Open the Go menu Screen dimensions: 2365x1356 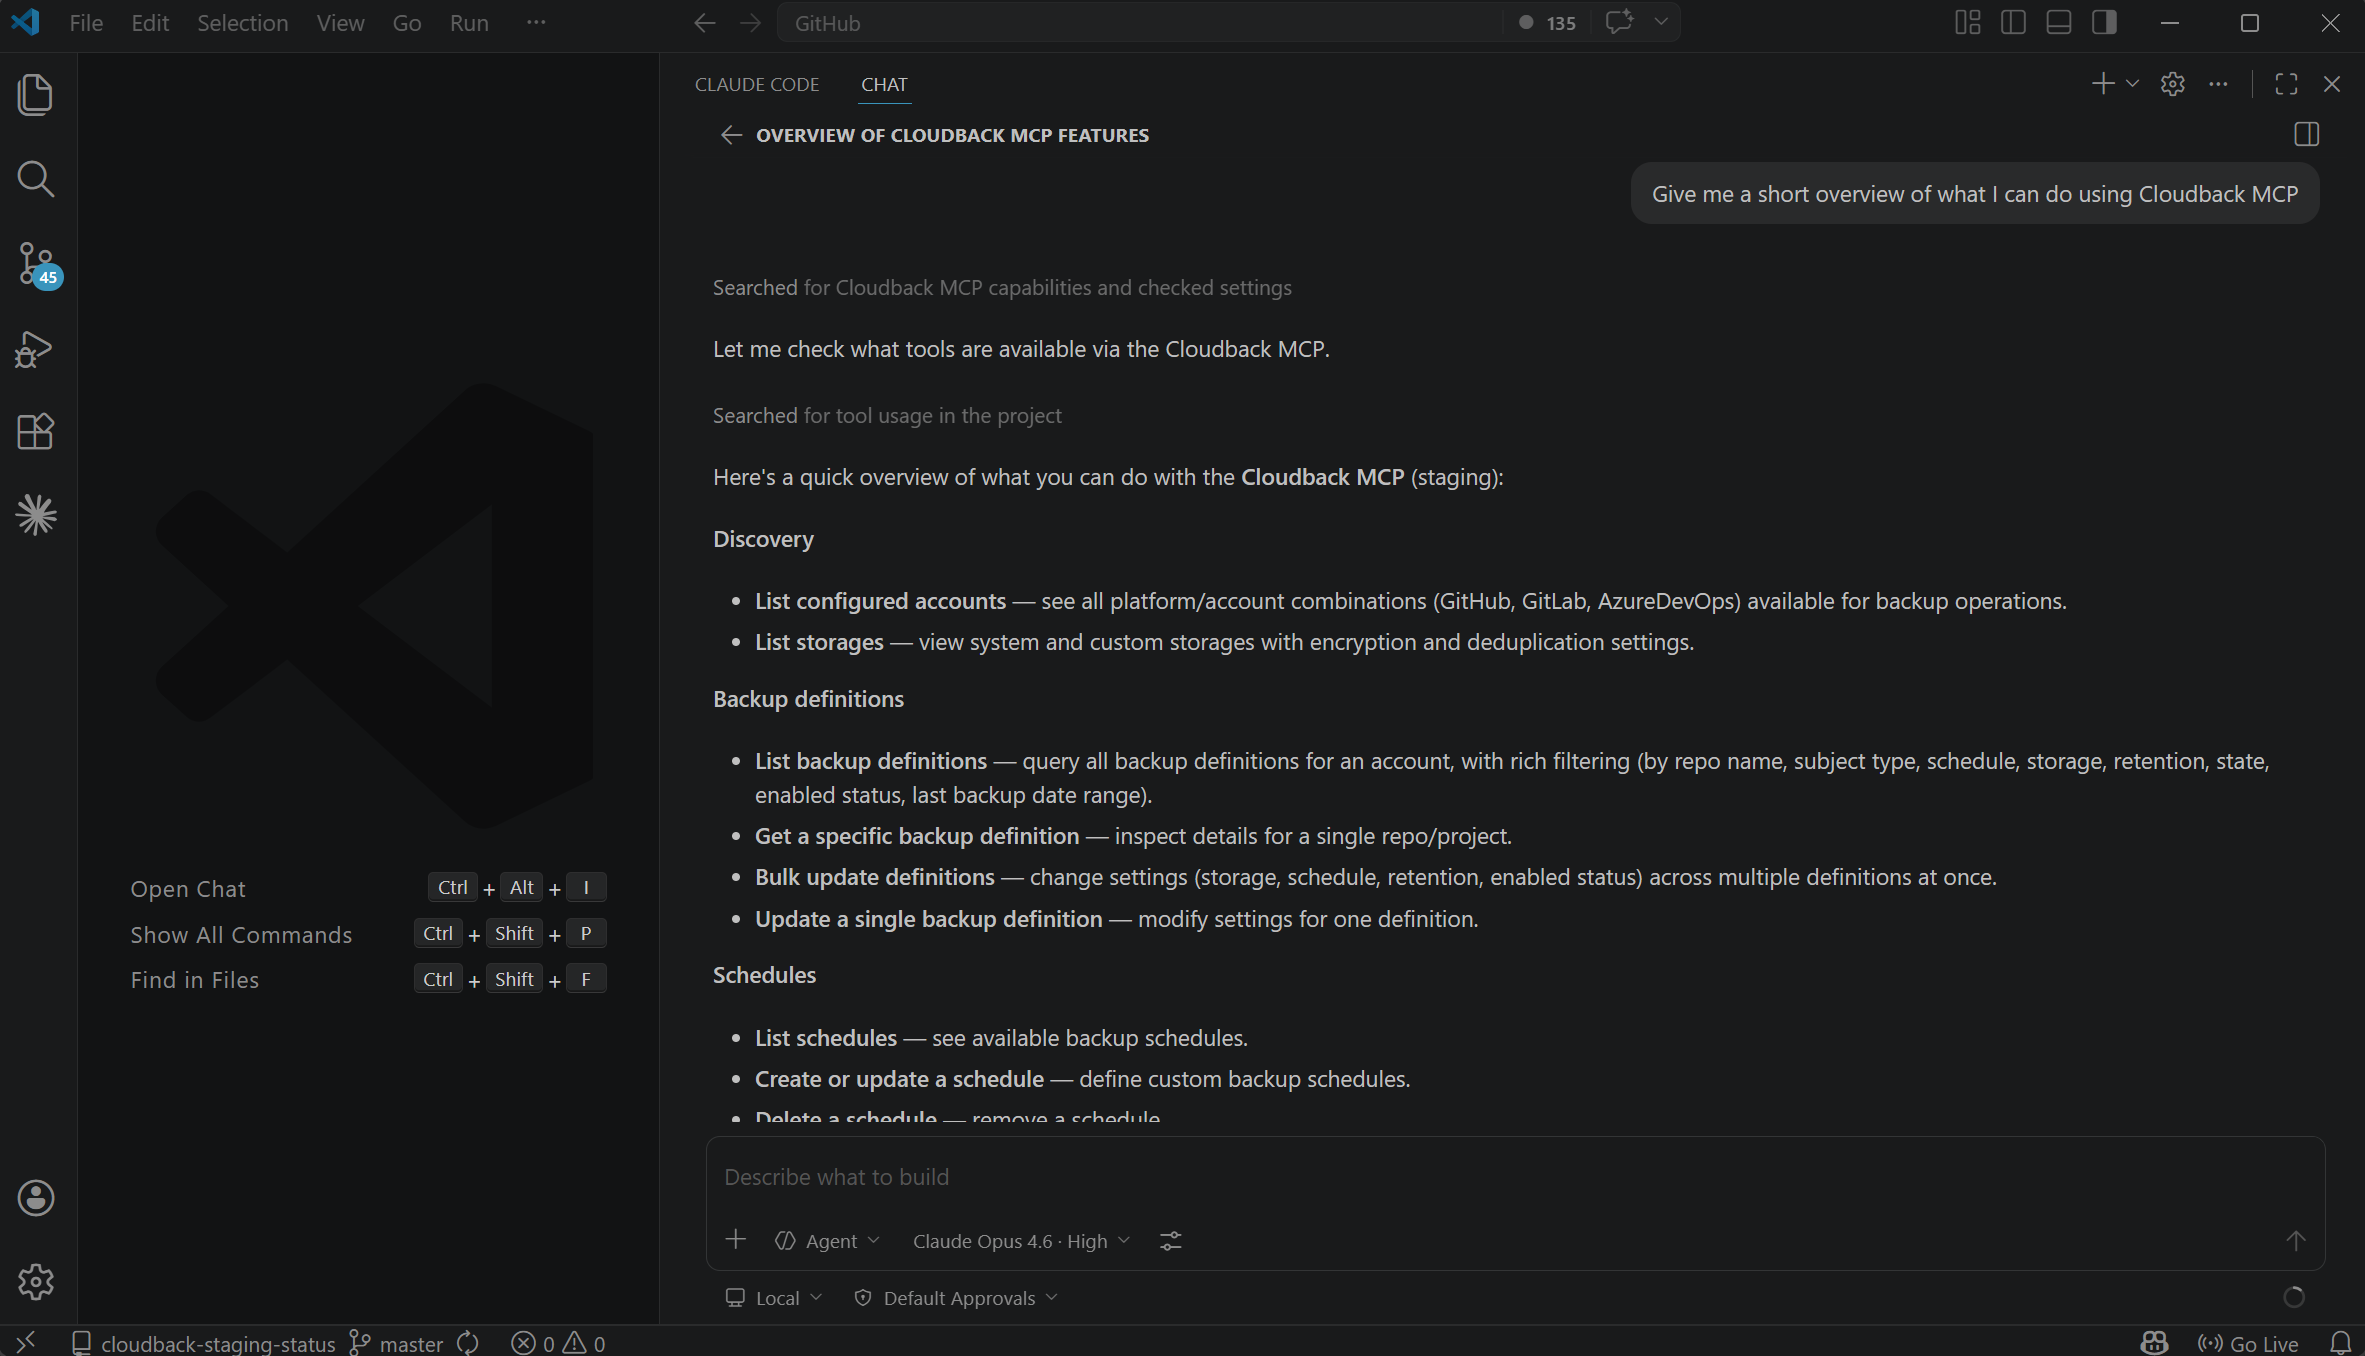point(406,23)
